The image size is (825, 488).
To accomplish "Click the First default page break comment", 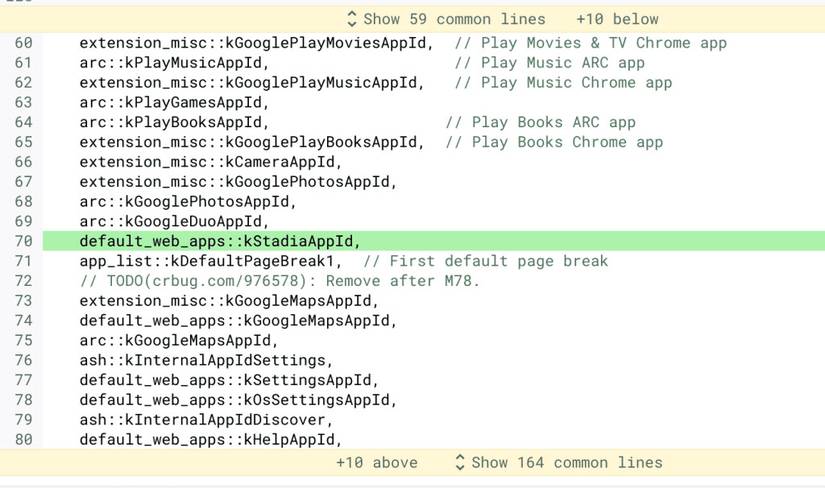I will [486, 261].
